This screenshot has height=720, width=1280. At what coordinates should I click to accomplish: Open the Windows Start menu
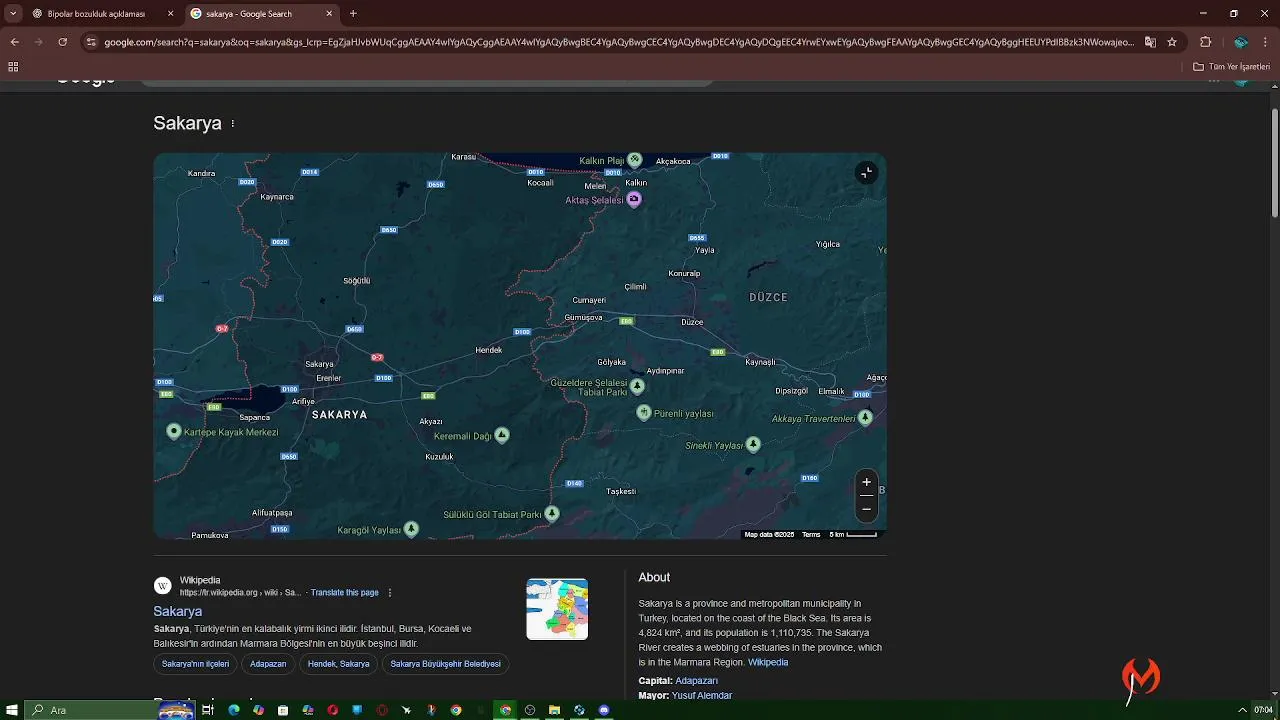pos(12,710)
